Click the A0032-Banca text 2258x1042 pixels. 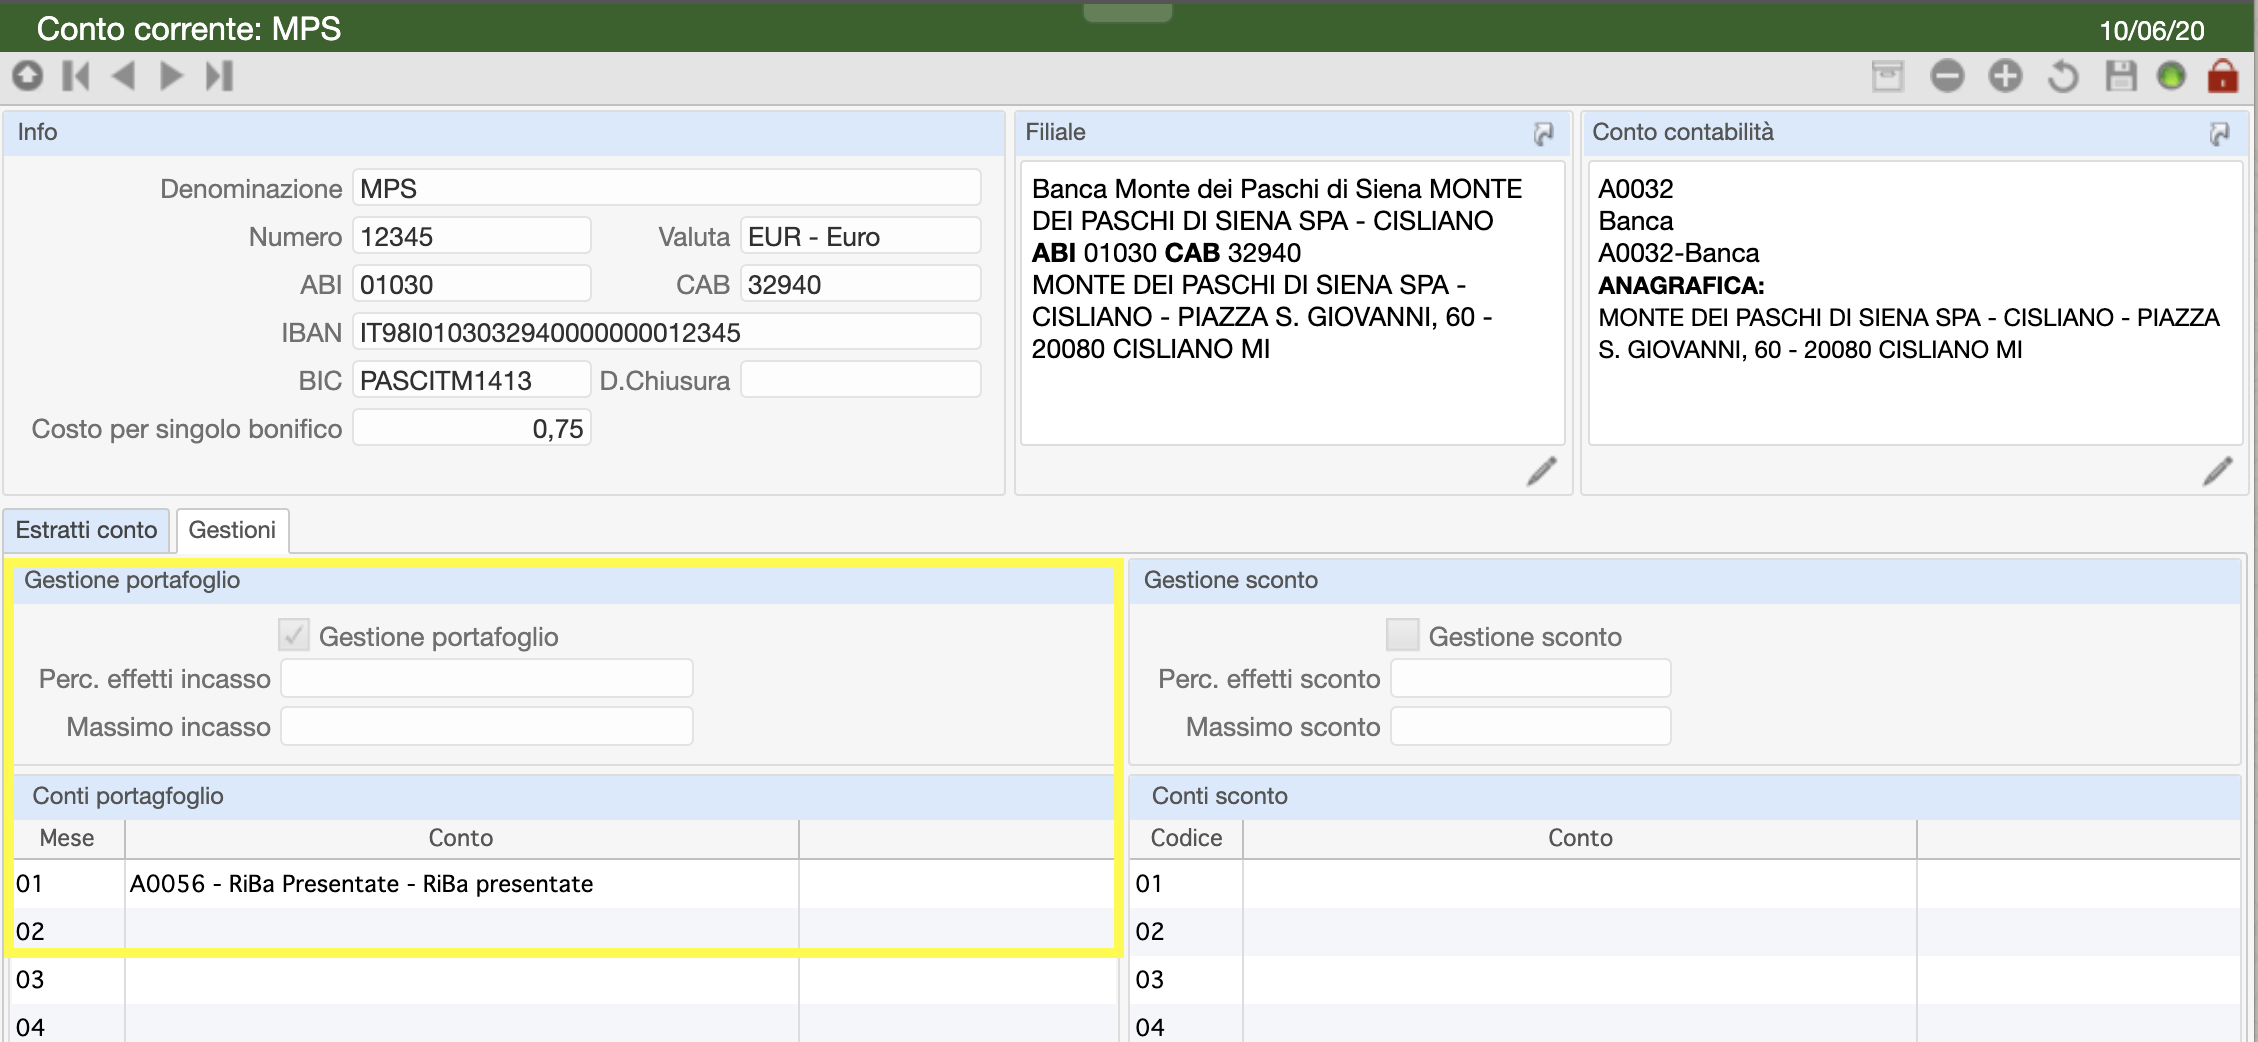(x=1678, y=253)
